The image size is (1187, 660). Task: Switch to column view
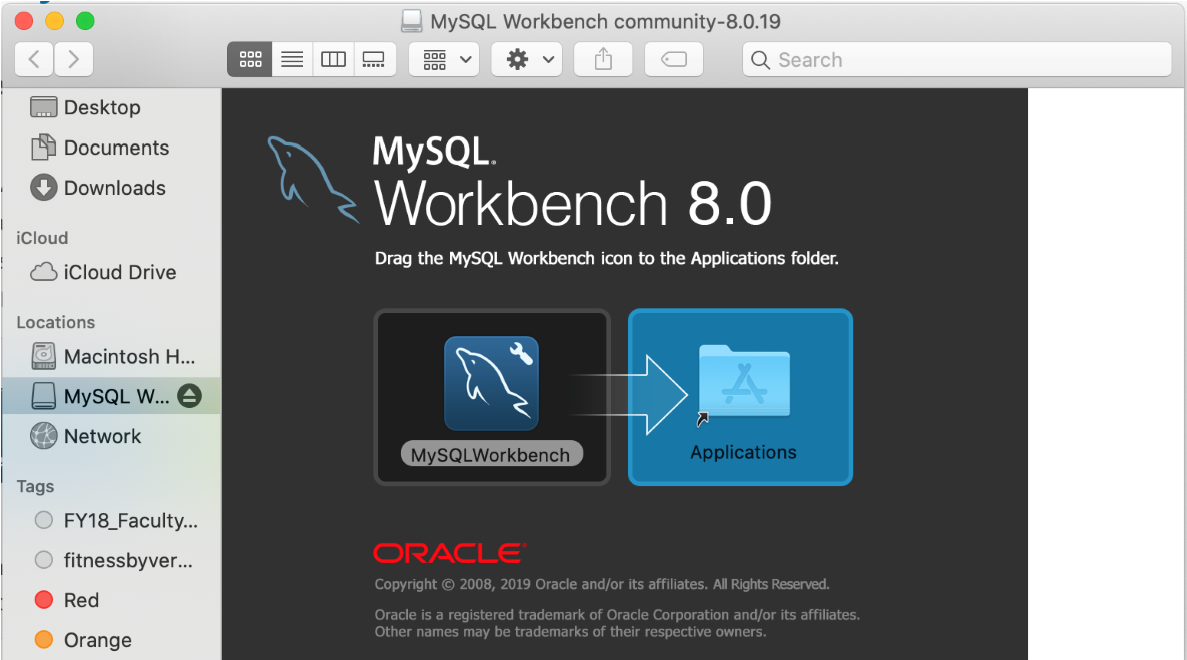coord(333,59)
